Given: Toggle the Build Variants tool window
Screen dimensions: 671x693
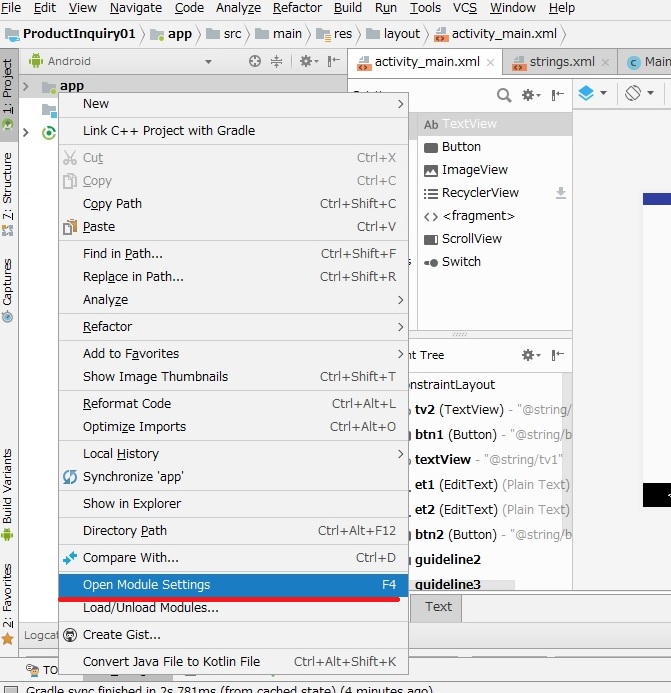Looking at the screenshot, I should click(x=8, y=494).
